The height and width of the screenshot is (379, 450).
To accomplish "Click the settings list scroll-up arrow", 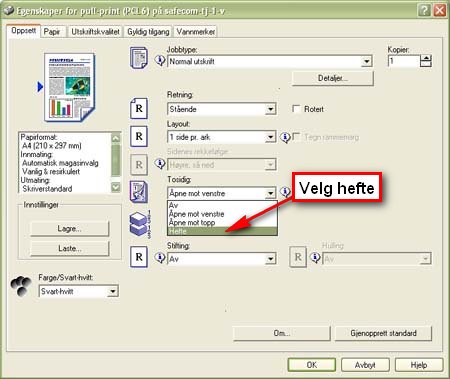I will pyautogui.click(x=116, y=138).
